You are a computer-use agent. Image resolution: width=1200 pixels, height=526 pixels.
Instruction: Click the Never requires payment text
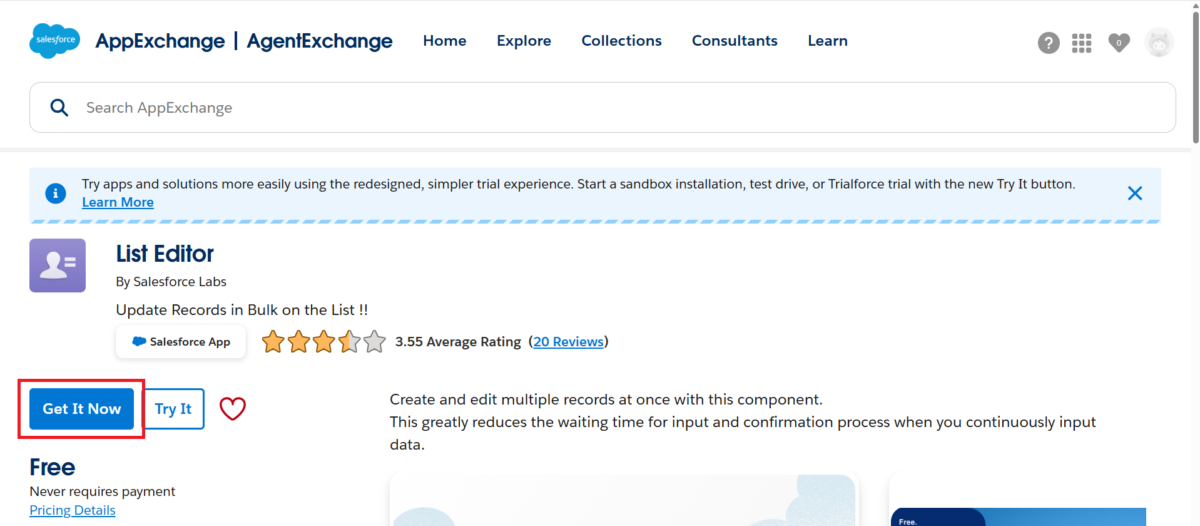pos(103,491)
